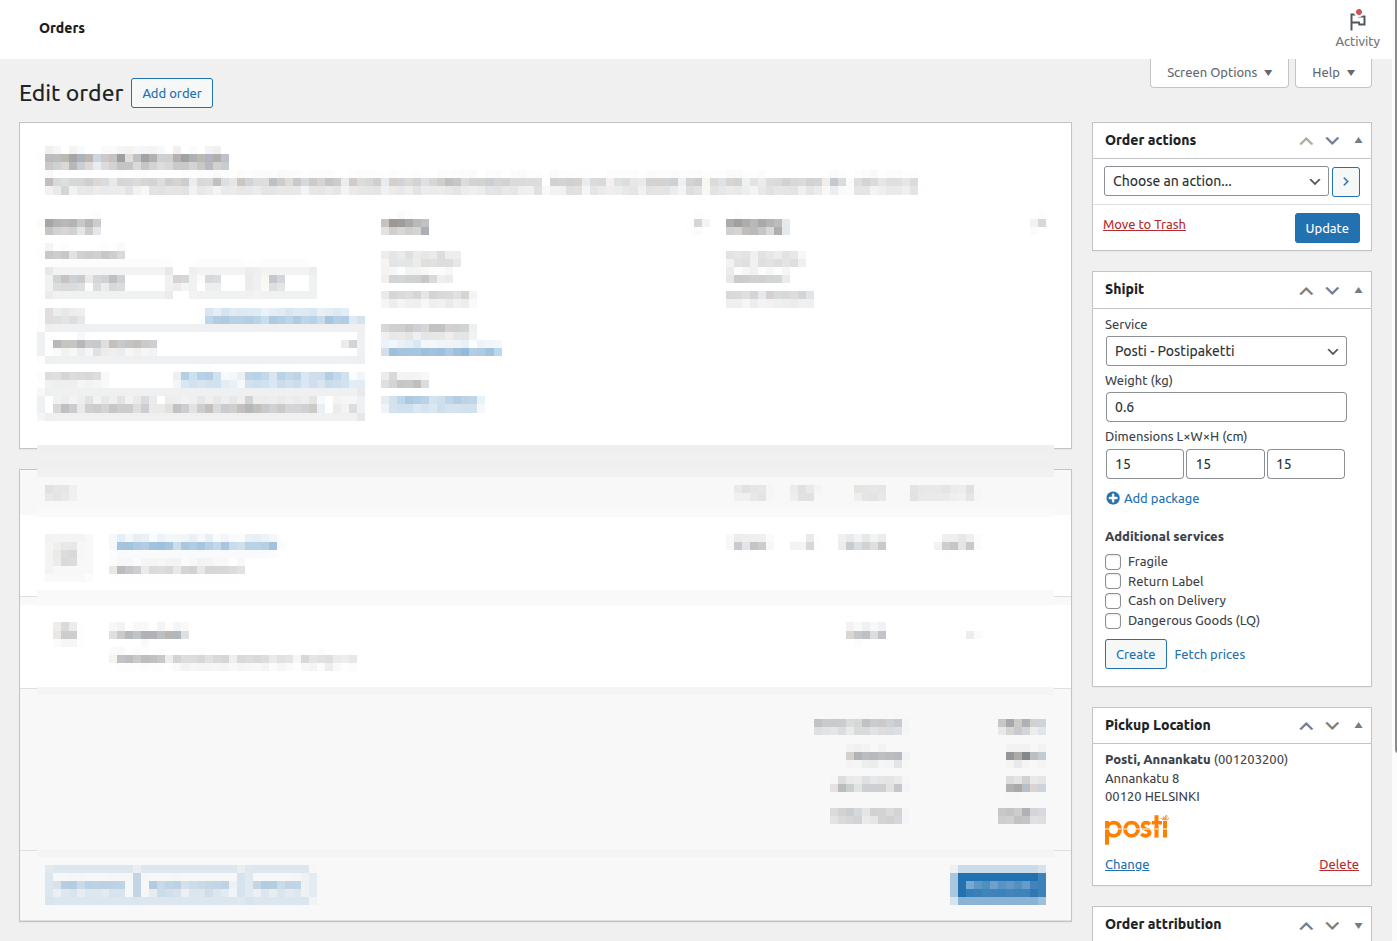Collapse the Shipit panel with the triangle toggle
This screenshot has height=941, width=1397.
click(x=1358, y=290)
